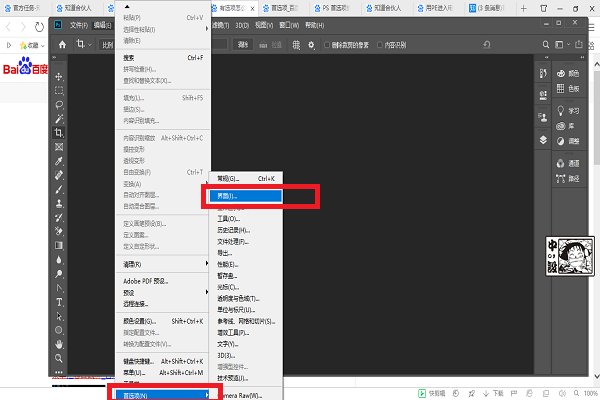Open the 帮助(H) menu
600x400 pixels.
point(315,25)
